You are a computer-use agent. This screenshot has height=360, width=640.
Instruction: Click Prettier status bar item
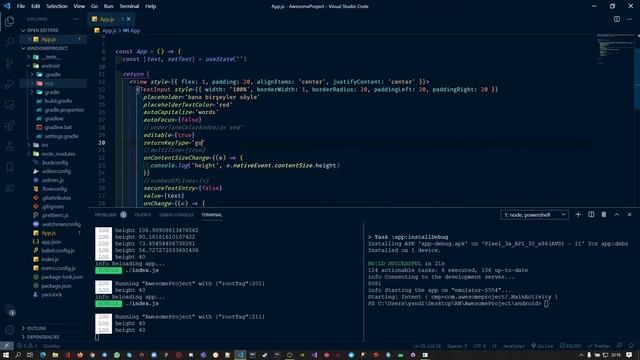pos(599,346)
